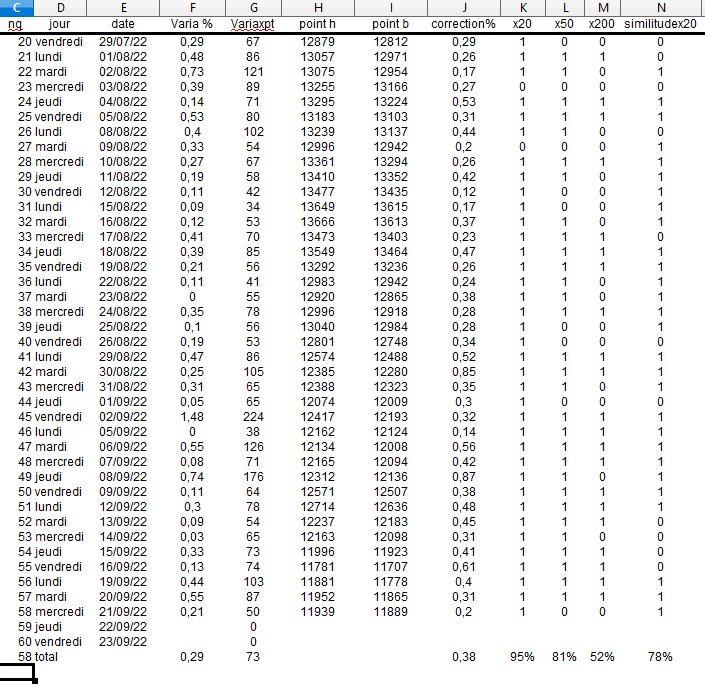Select date cell 29/07/22
Viewport: 705px width, 696px height.
click(x=123, y=42)
